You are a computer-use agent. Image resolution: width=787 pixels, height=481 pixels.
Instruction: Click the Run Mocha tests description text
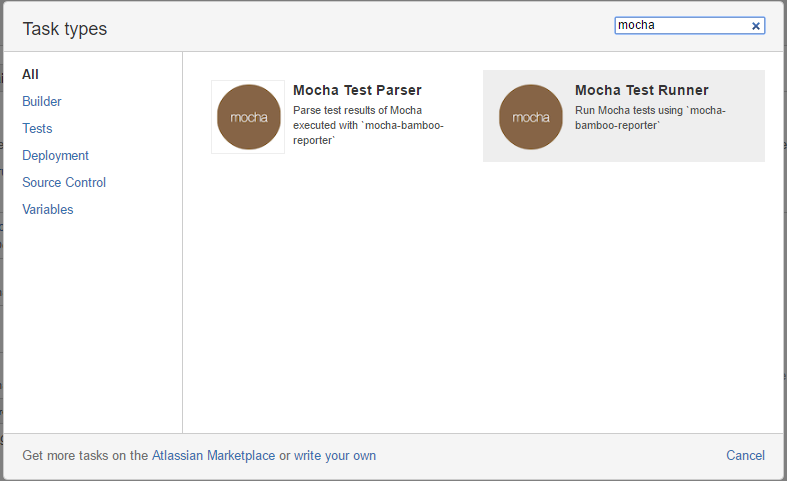tap(650, 117)
